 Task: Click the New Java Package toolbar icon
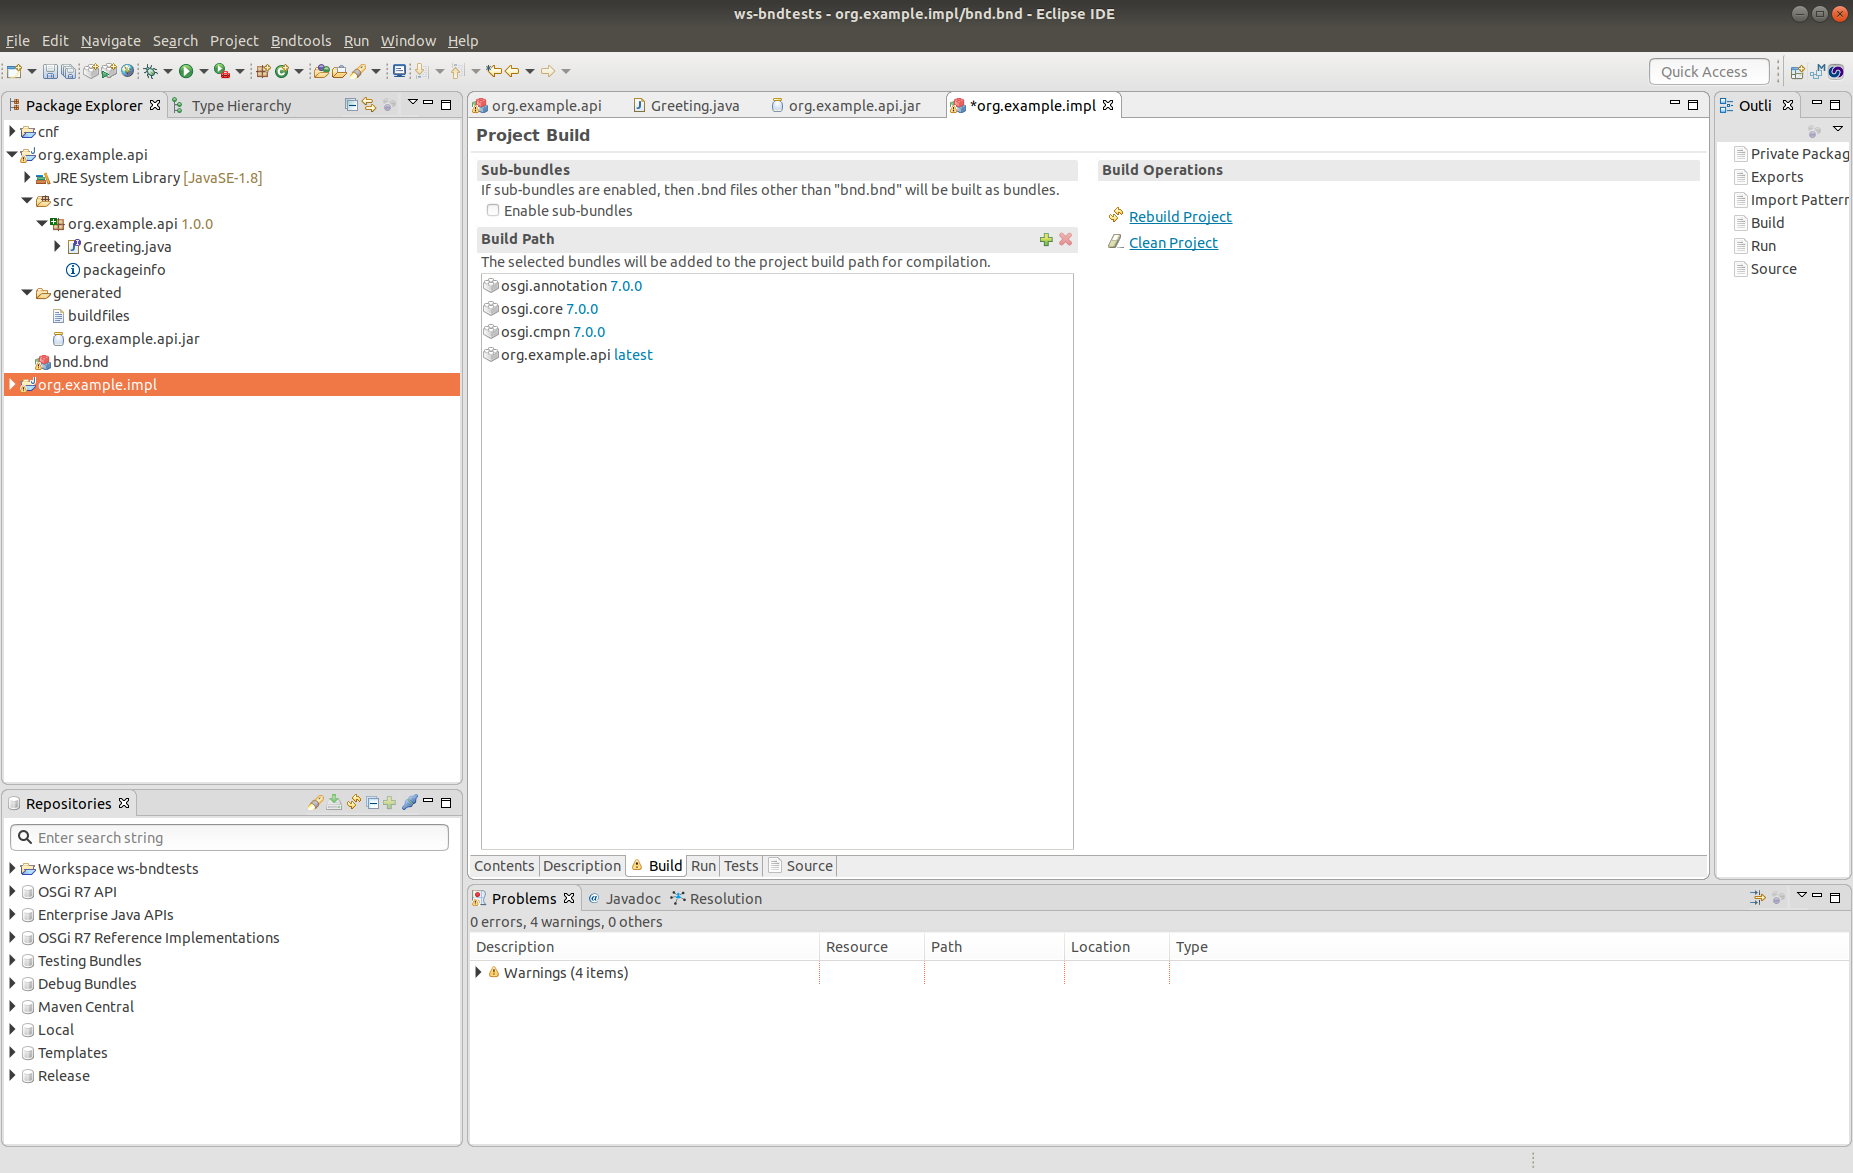pyautogui.click(x=263, y=71)
